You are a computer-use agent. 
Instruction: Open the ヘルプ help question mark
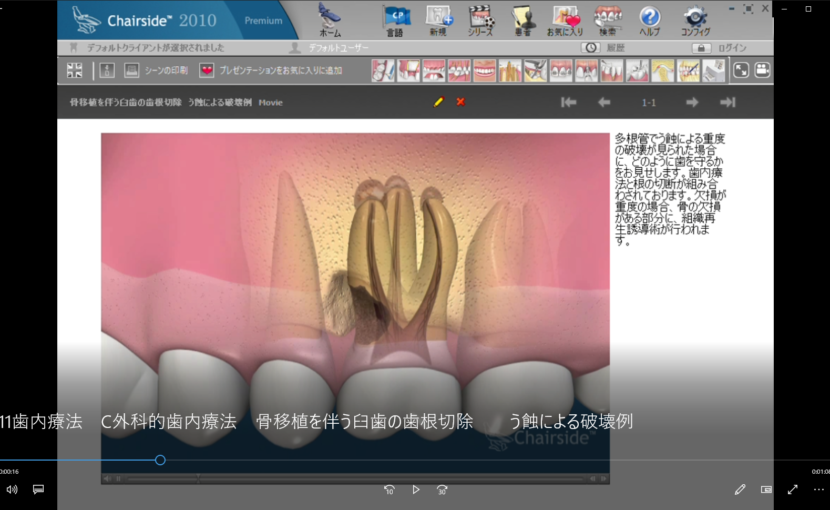649,20
